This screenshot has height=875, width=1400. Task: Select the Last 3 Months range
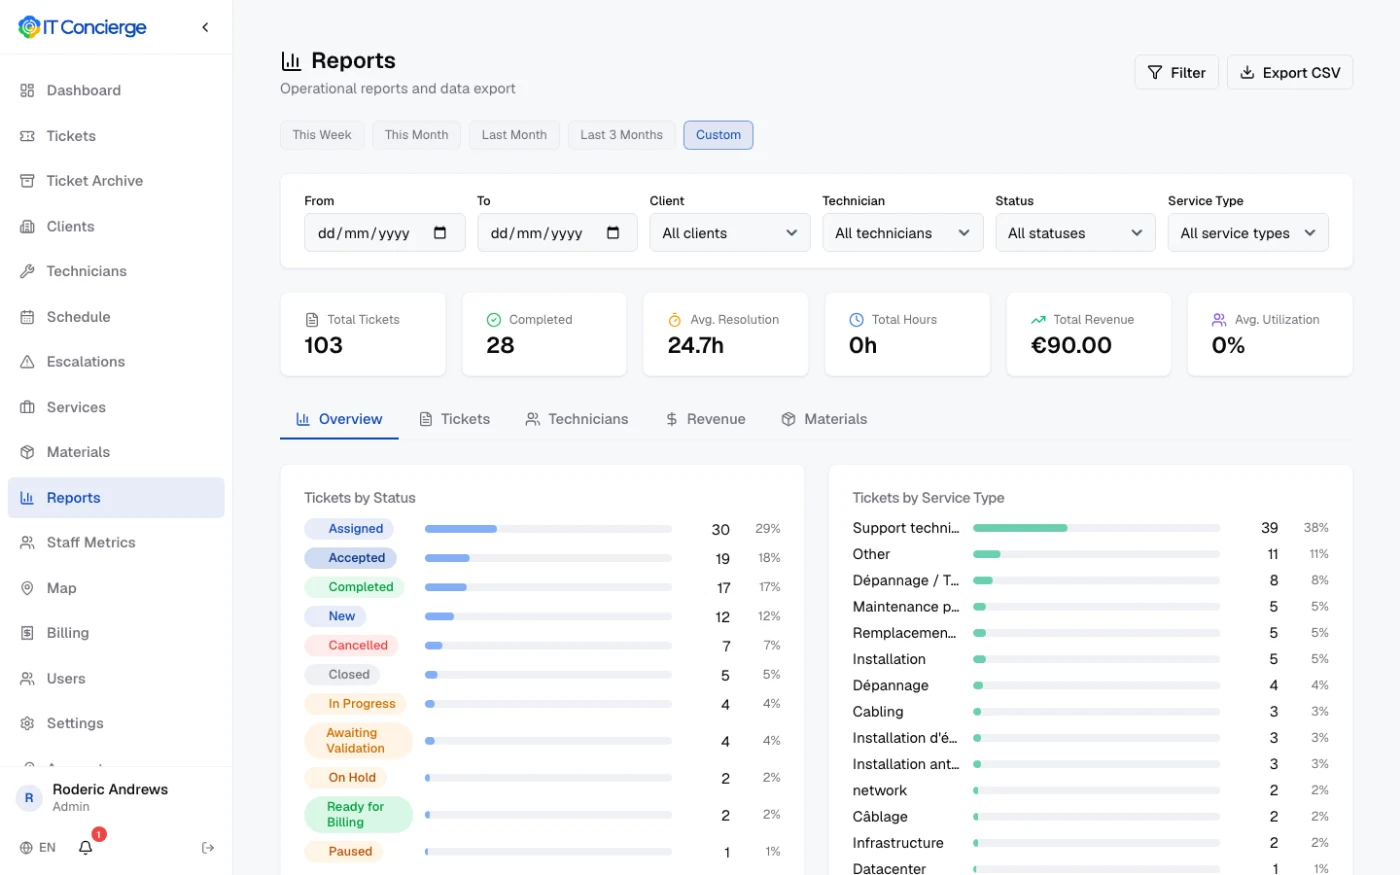coord(621,135)
